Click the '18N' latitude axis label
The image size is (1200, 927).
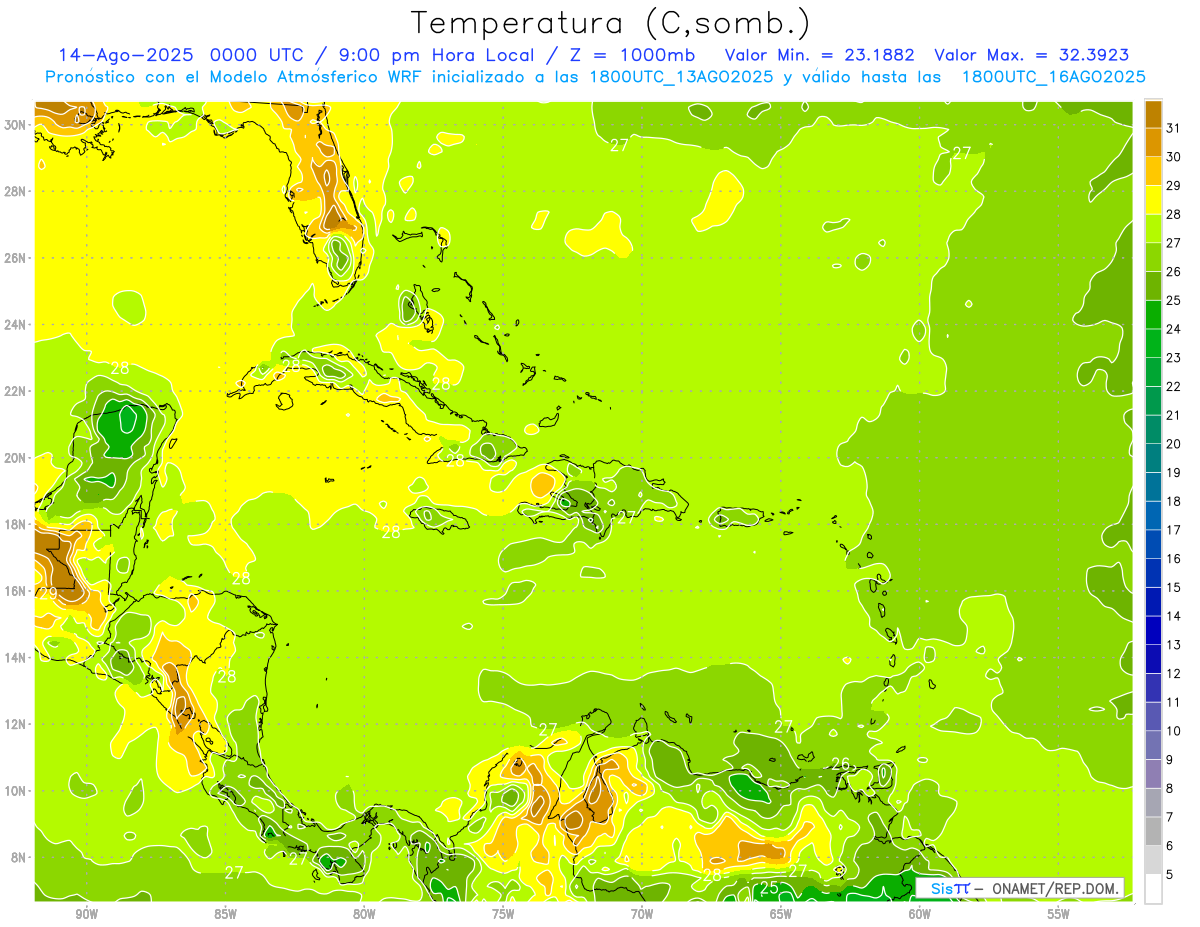coord(16,524)
